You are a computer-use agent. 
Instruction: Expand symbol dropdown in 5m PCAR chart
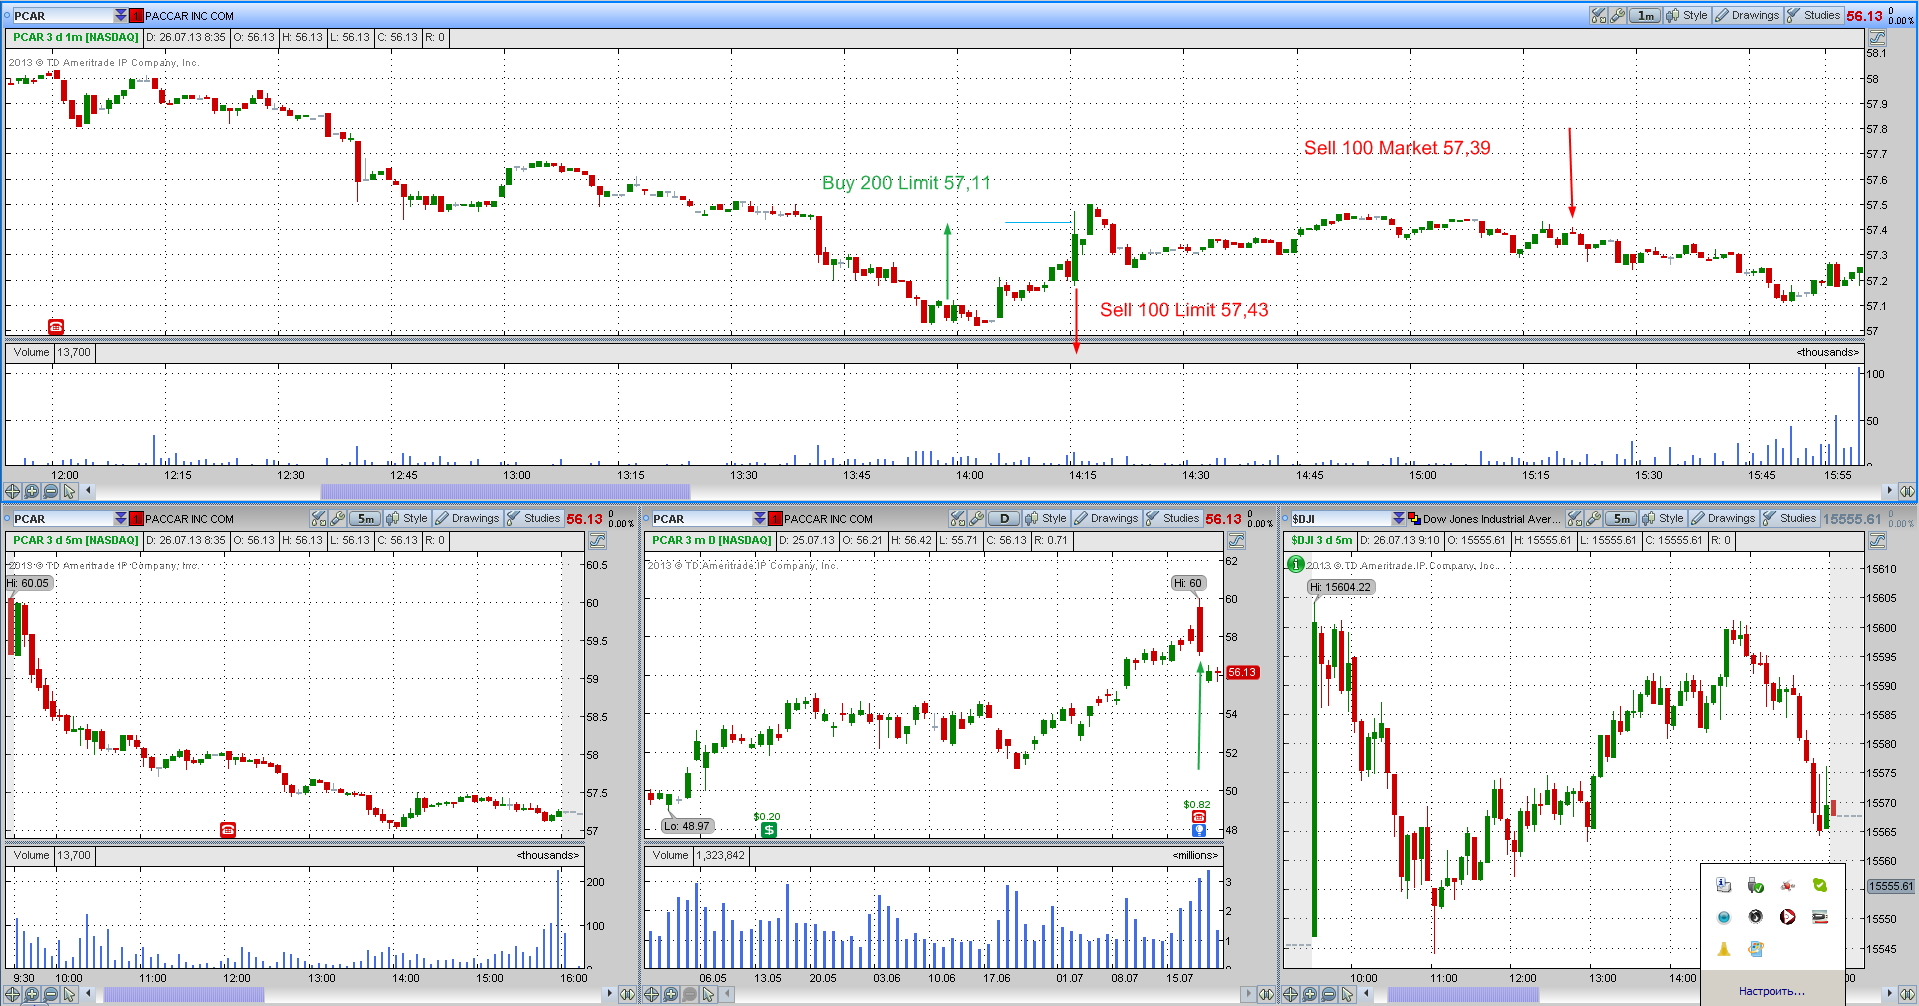(x=121, y=518)
